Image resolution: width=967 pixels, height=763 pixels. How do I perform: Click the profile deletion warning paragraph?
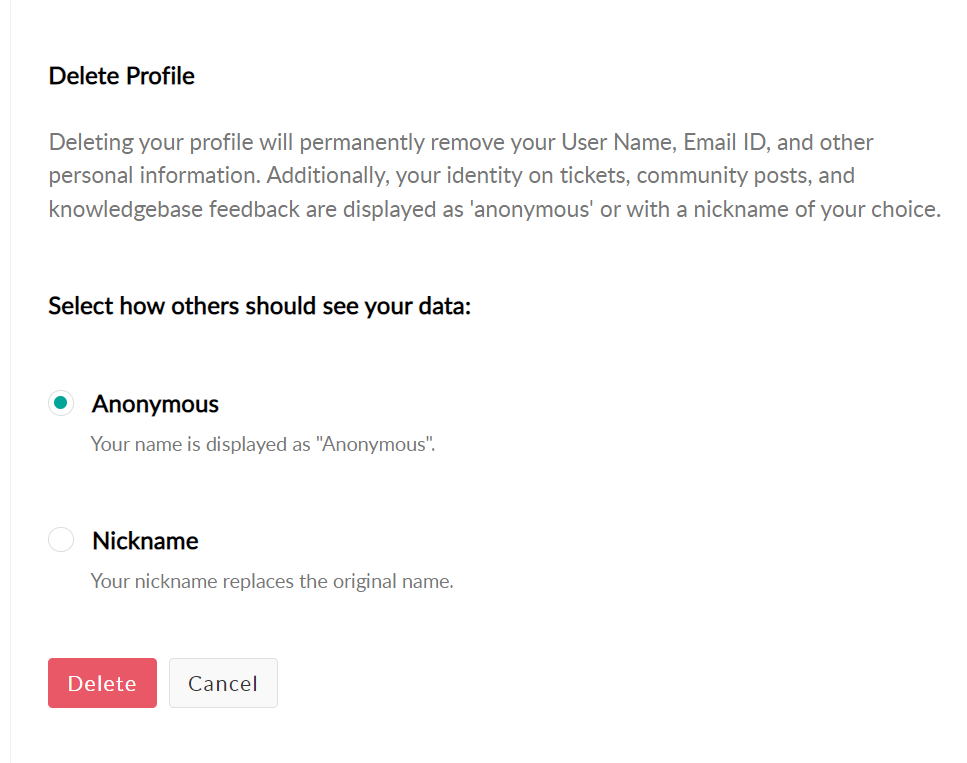coord(495,176)
